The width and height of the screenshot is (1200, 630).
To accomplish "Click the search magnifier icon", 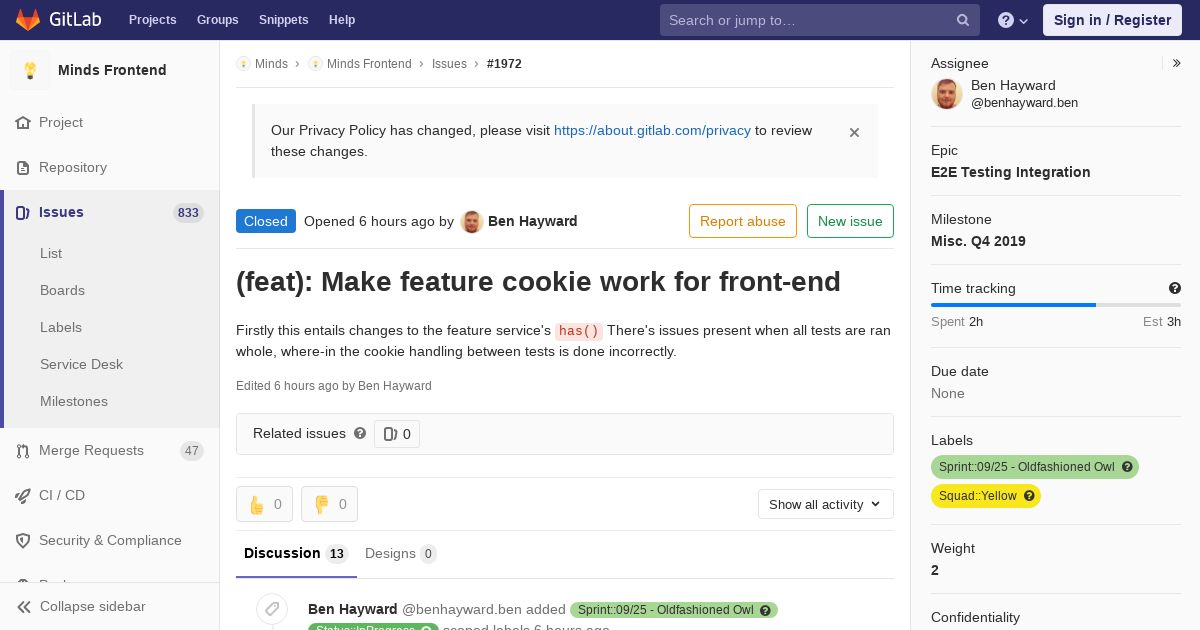I will tap(963, 20).
